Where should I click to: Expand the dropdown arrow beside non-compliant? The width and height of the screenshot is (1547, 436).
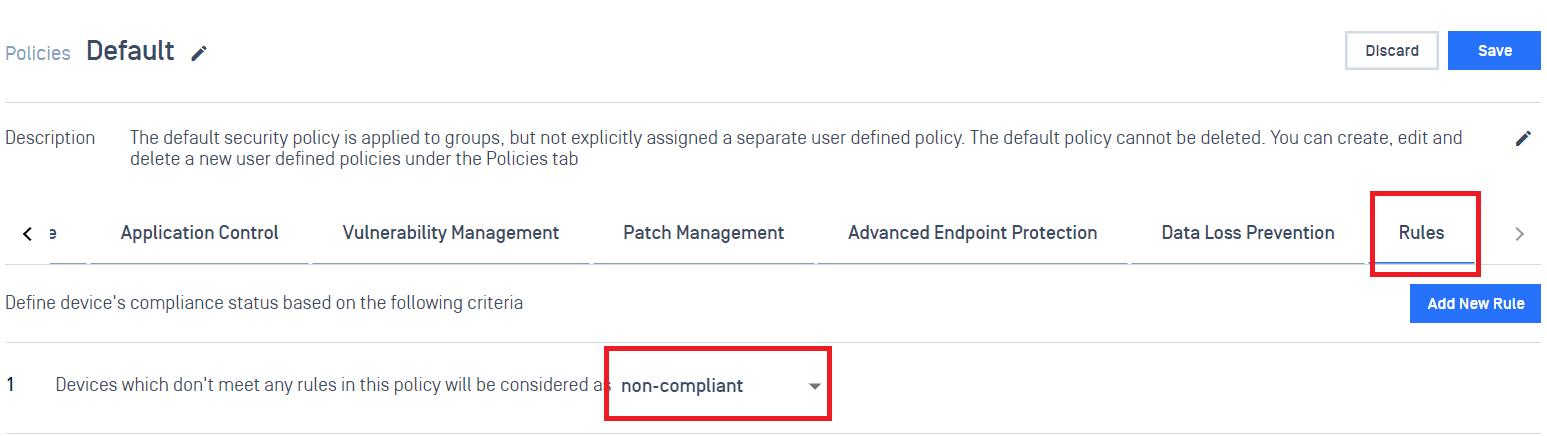[x=814, y=386]
